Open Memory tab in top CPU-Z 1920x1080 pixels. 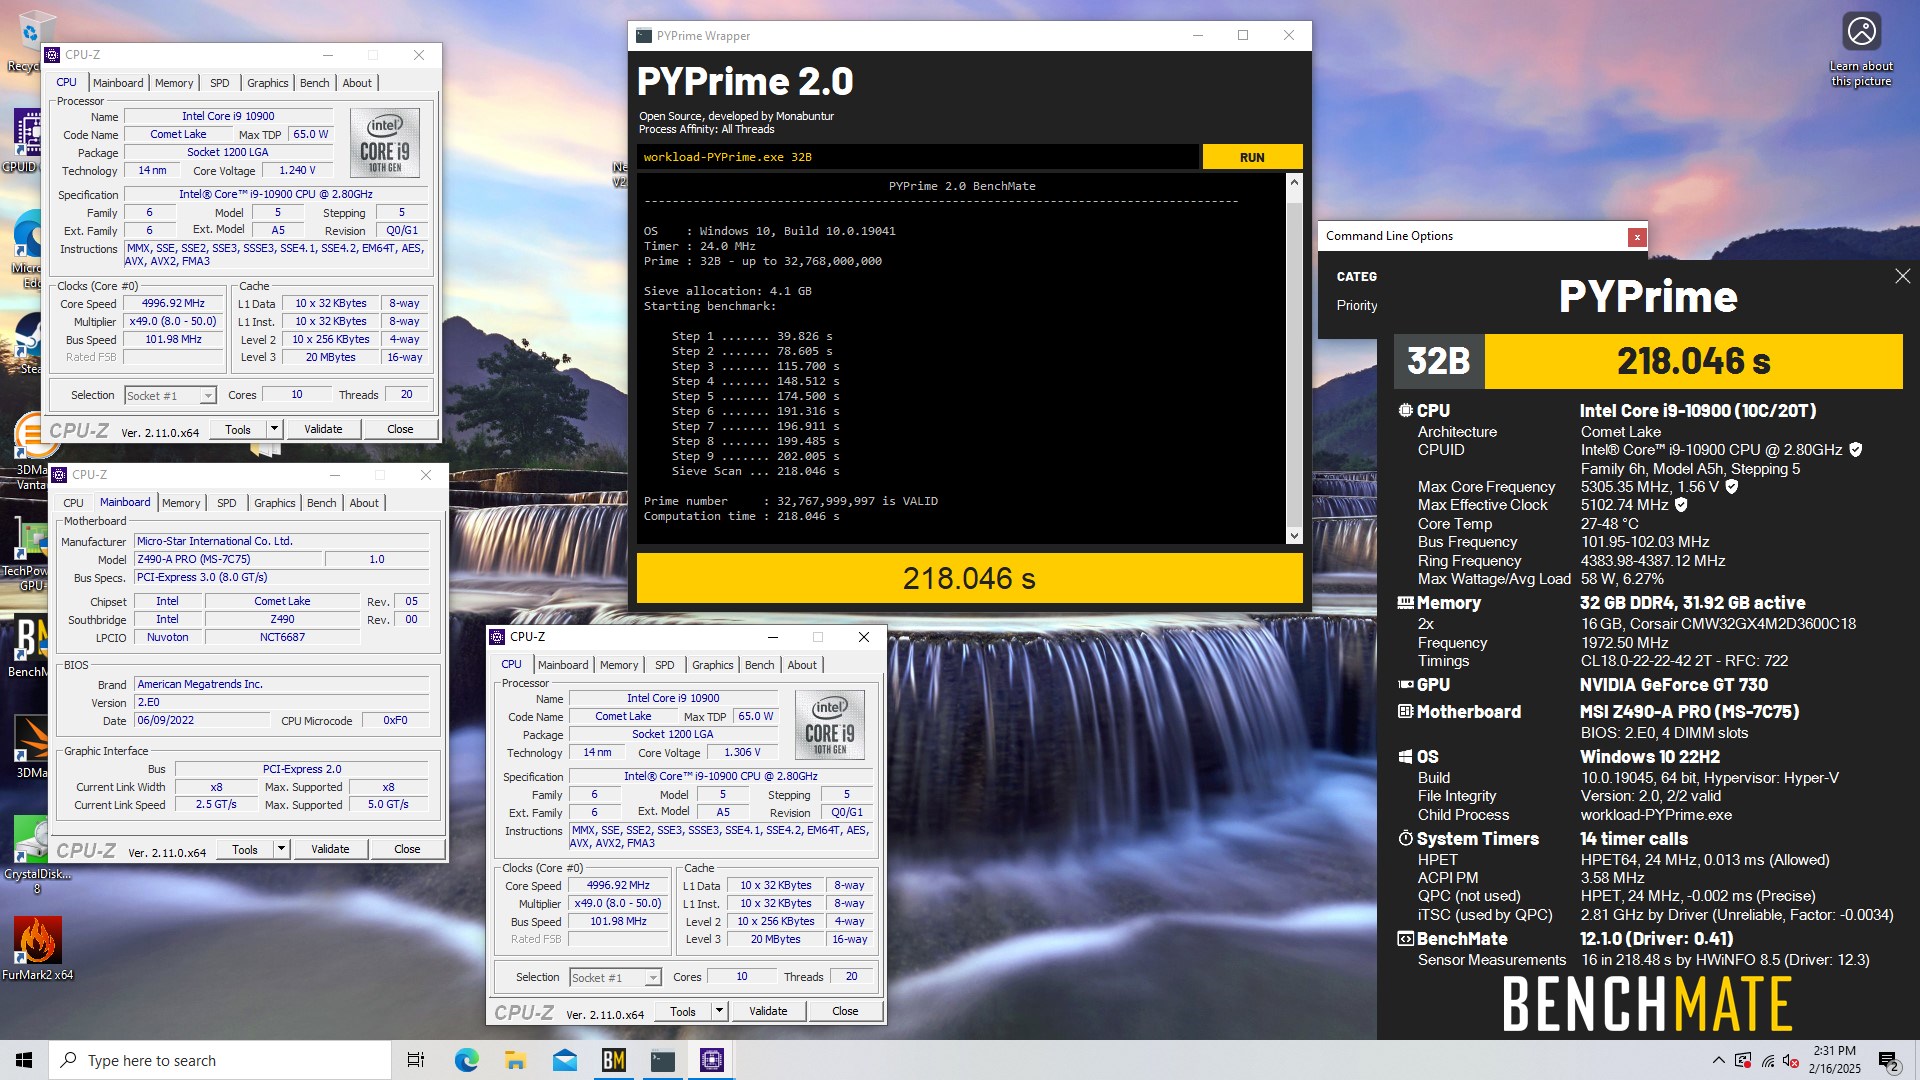pos(174,83)
